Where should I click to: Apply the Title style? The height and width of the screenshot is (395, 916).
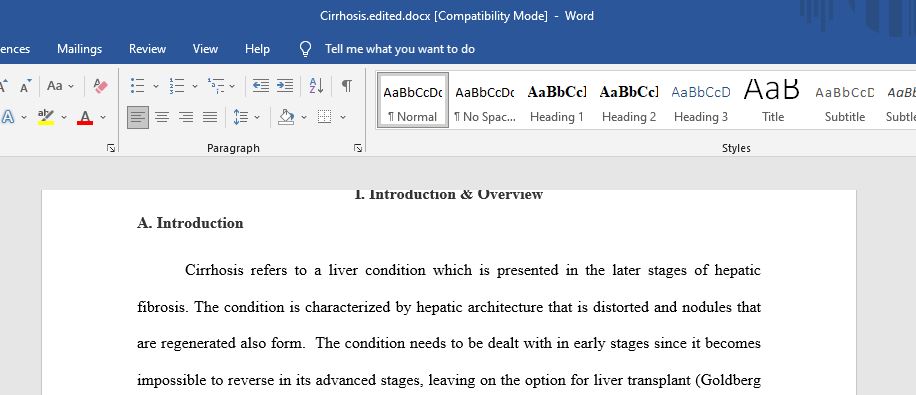click(773, 100)
